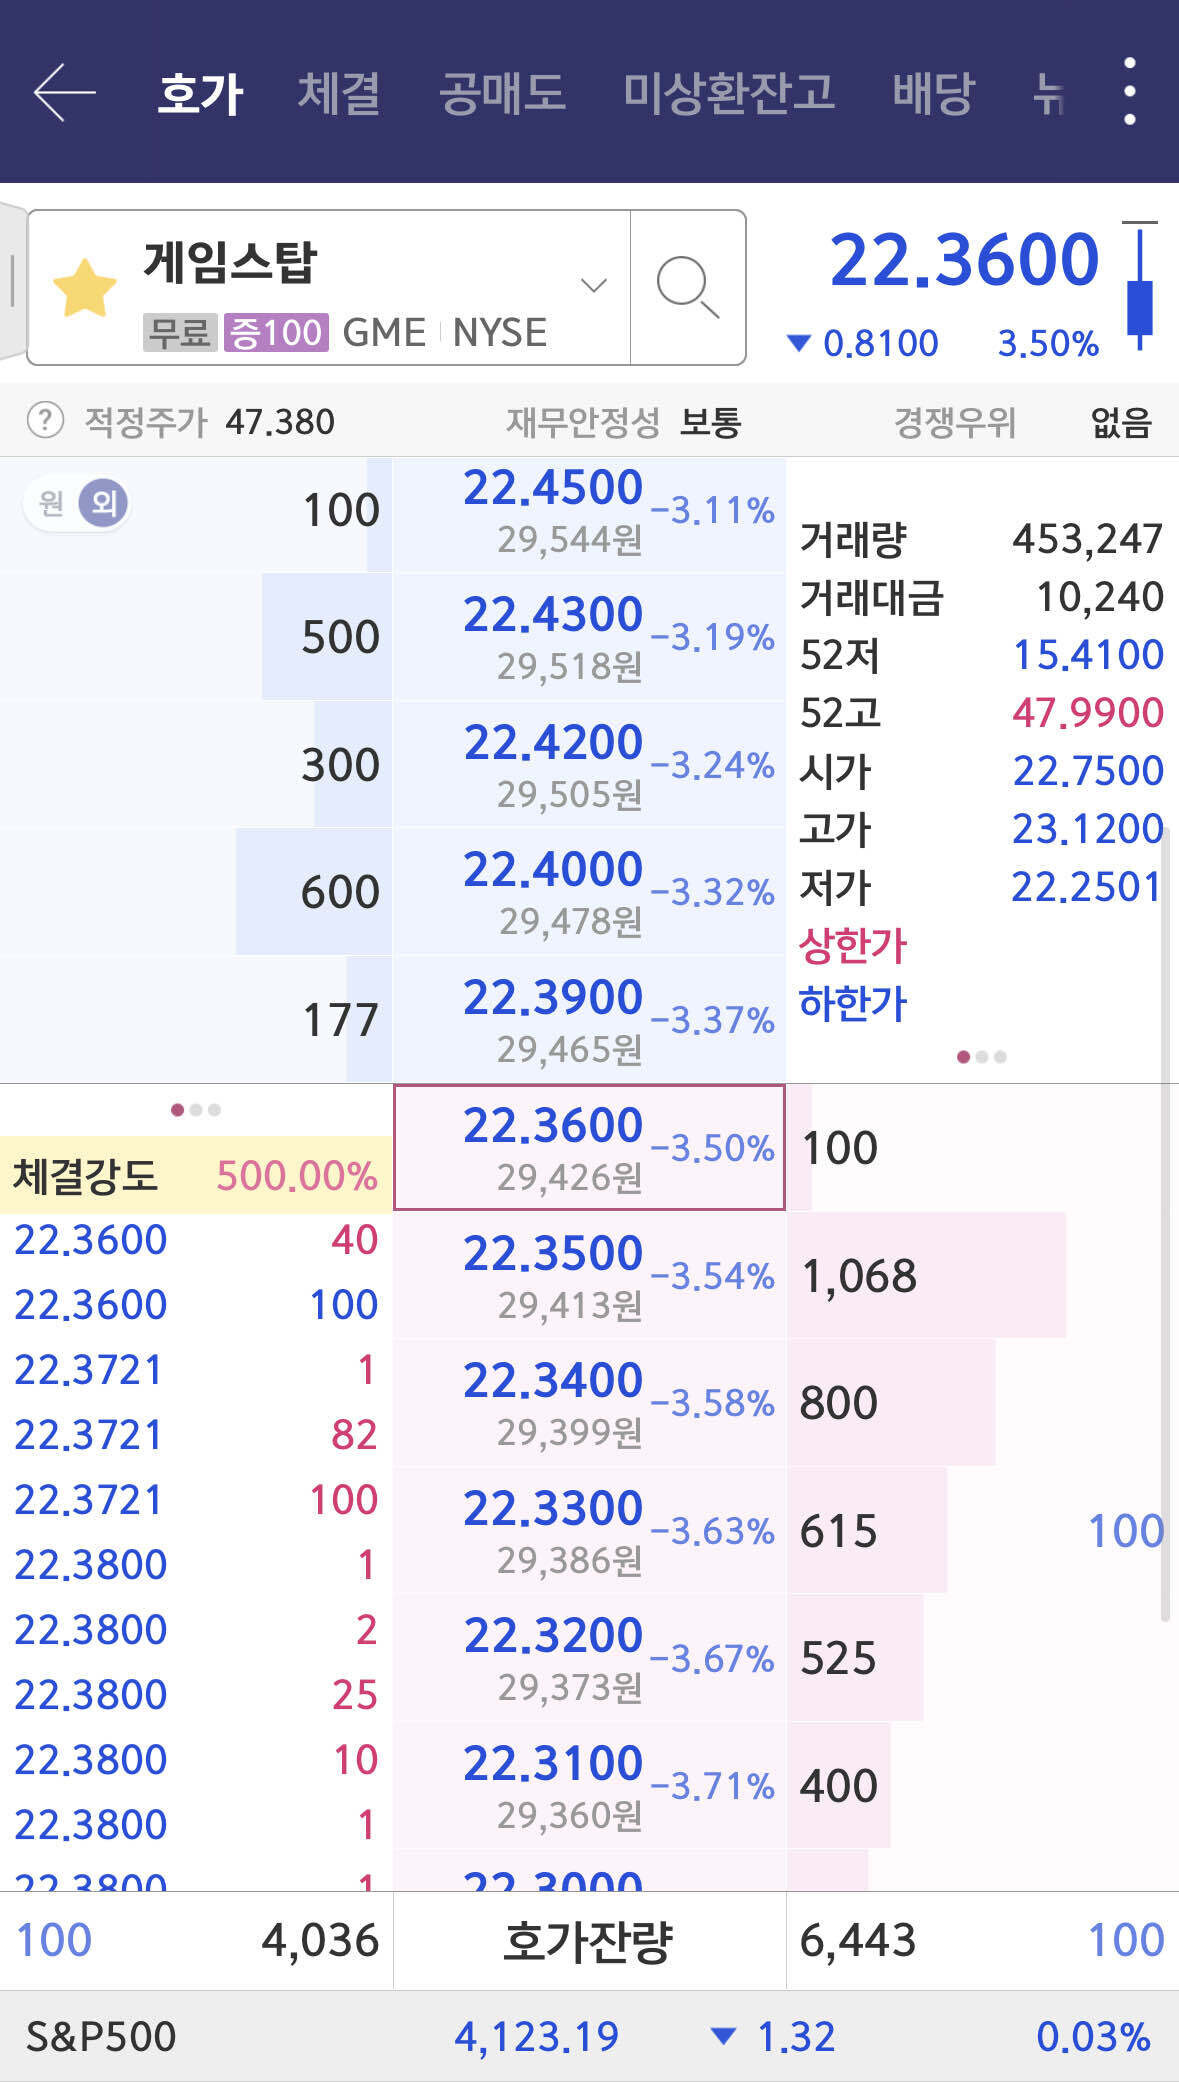Tap the 저가 22.2501 value
This screenshot has height=2082, width=1179.
1086,887
